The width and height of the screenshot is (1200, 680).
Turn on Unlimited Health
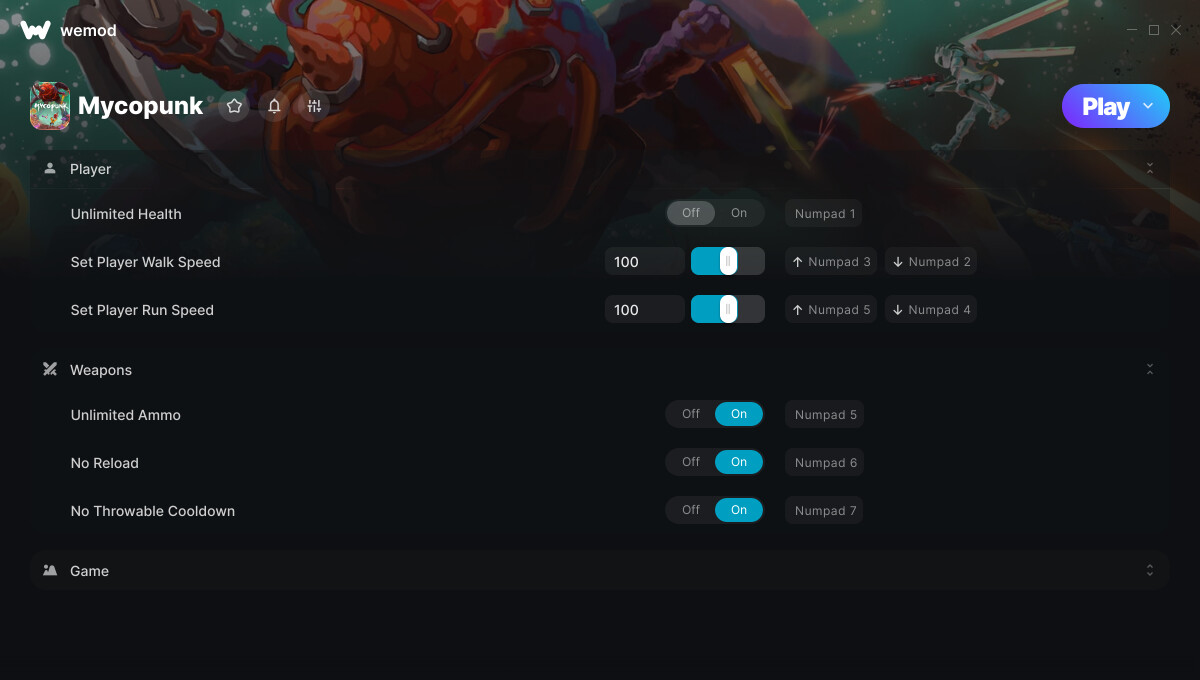(739, 213)
